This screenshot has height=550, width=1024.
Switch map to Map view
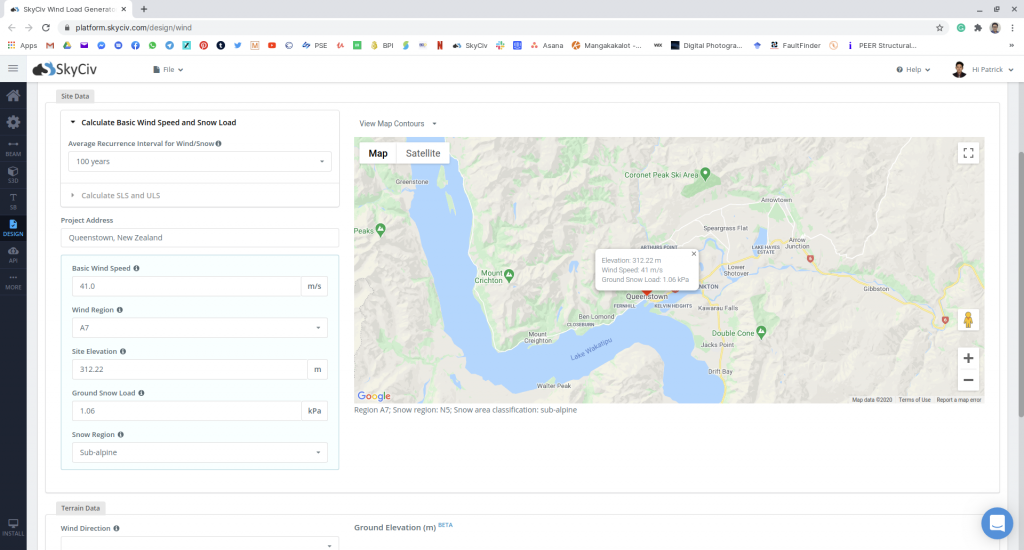(x=378, y=153)
